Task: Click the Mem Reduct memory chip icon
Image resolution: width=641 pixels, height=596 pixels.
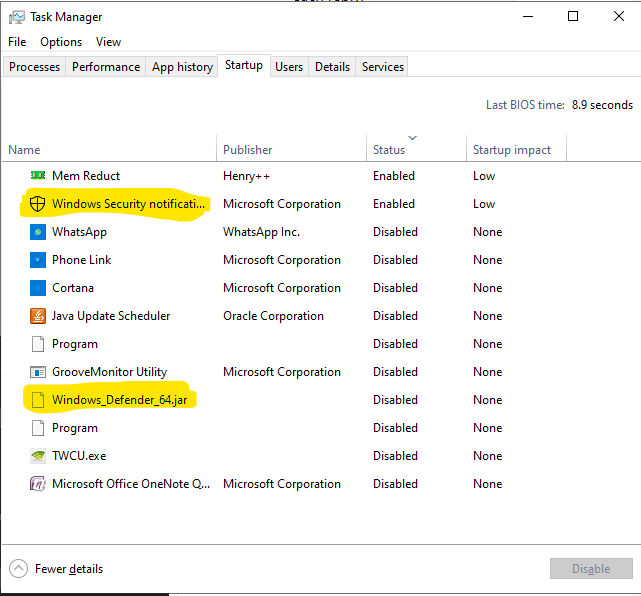Action: (38, 175)
